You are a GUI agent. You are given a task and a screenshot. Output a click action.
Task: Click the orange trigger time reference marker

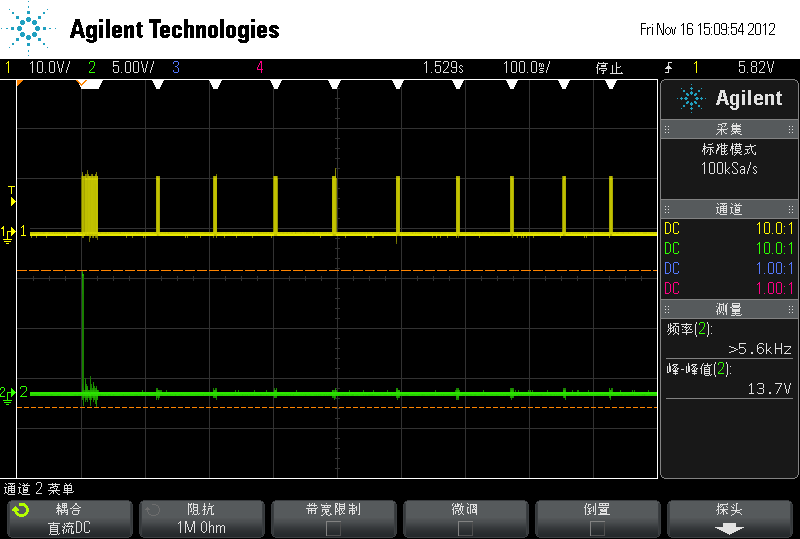[x=82, y=83]
